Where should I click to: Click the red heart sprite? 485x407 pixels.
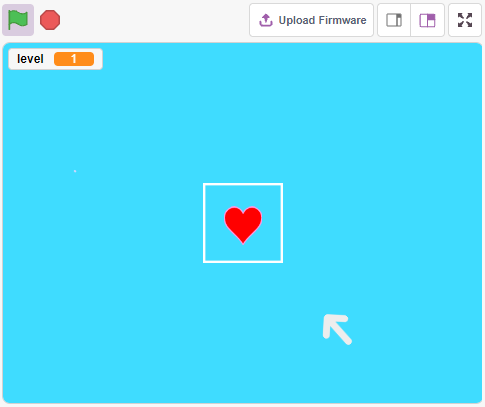click(x=243, y=225)
